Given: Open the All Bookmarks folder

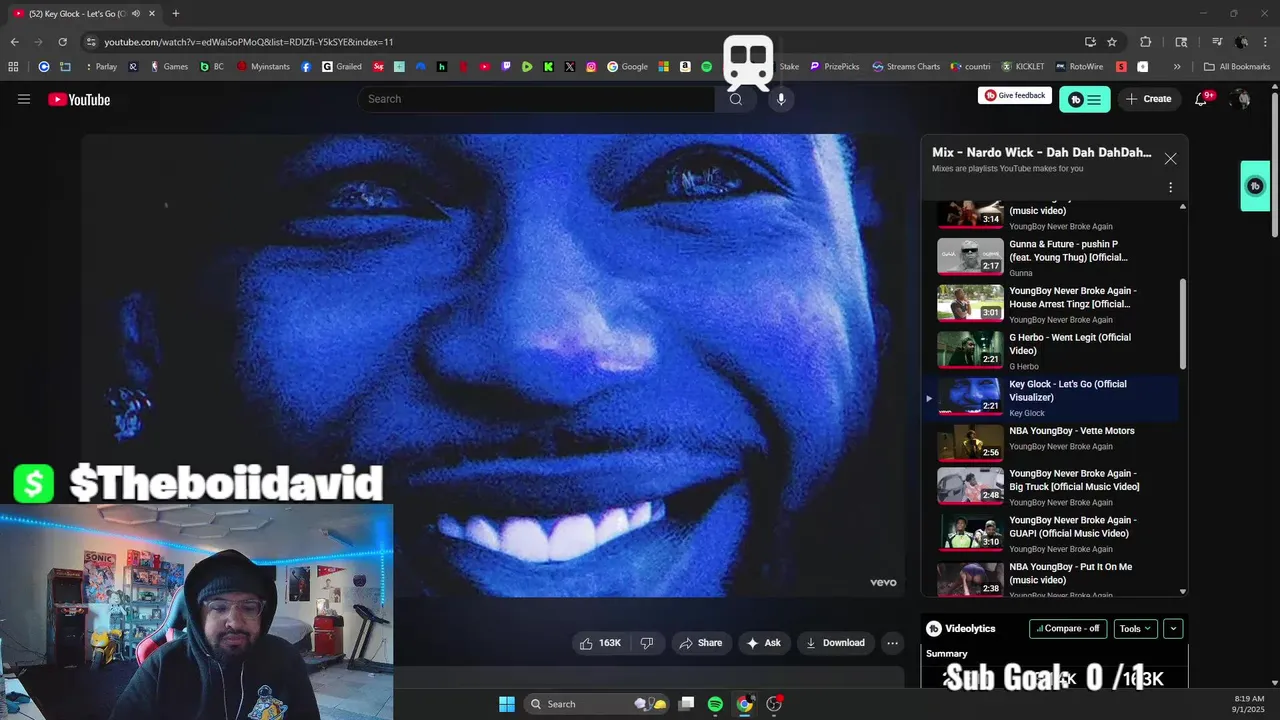Looking at the screenshot, I should (x=1237, y=67).
